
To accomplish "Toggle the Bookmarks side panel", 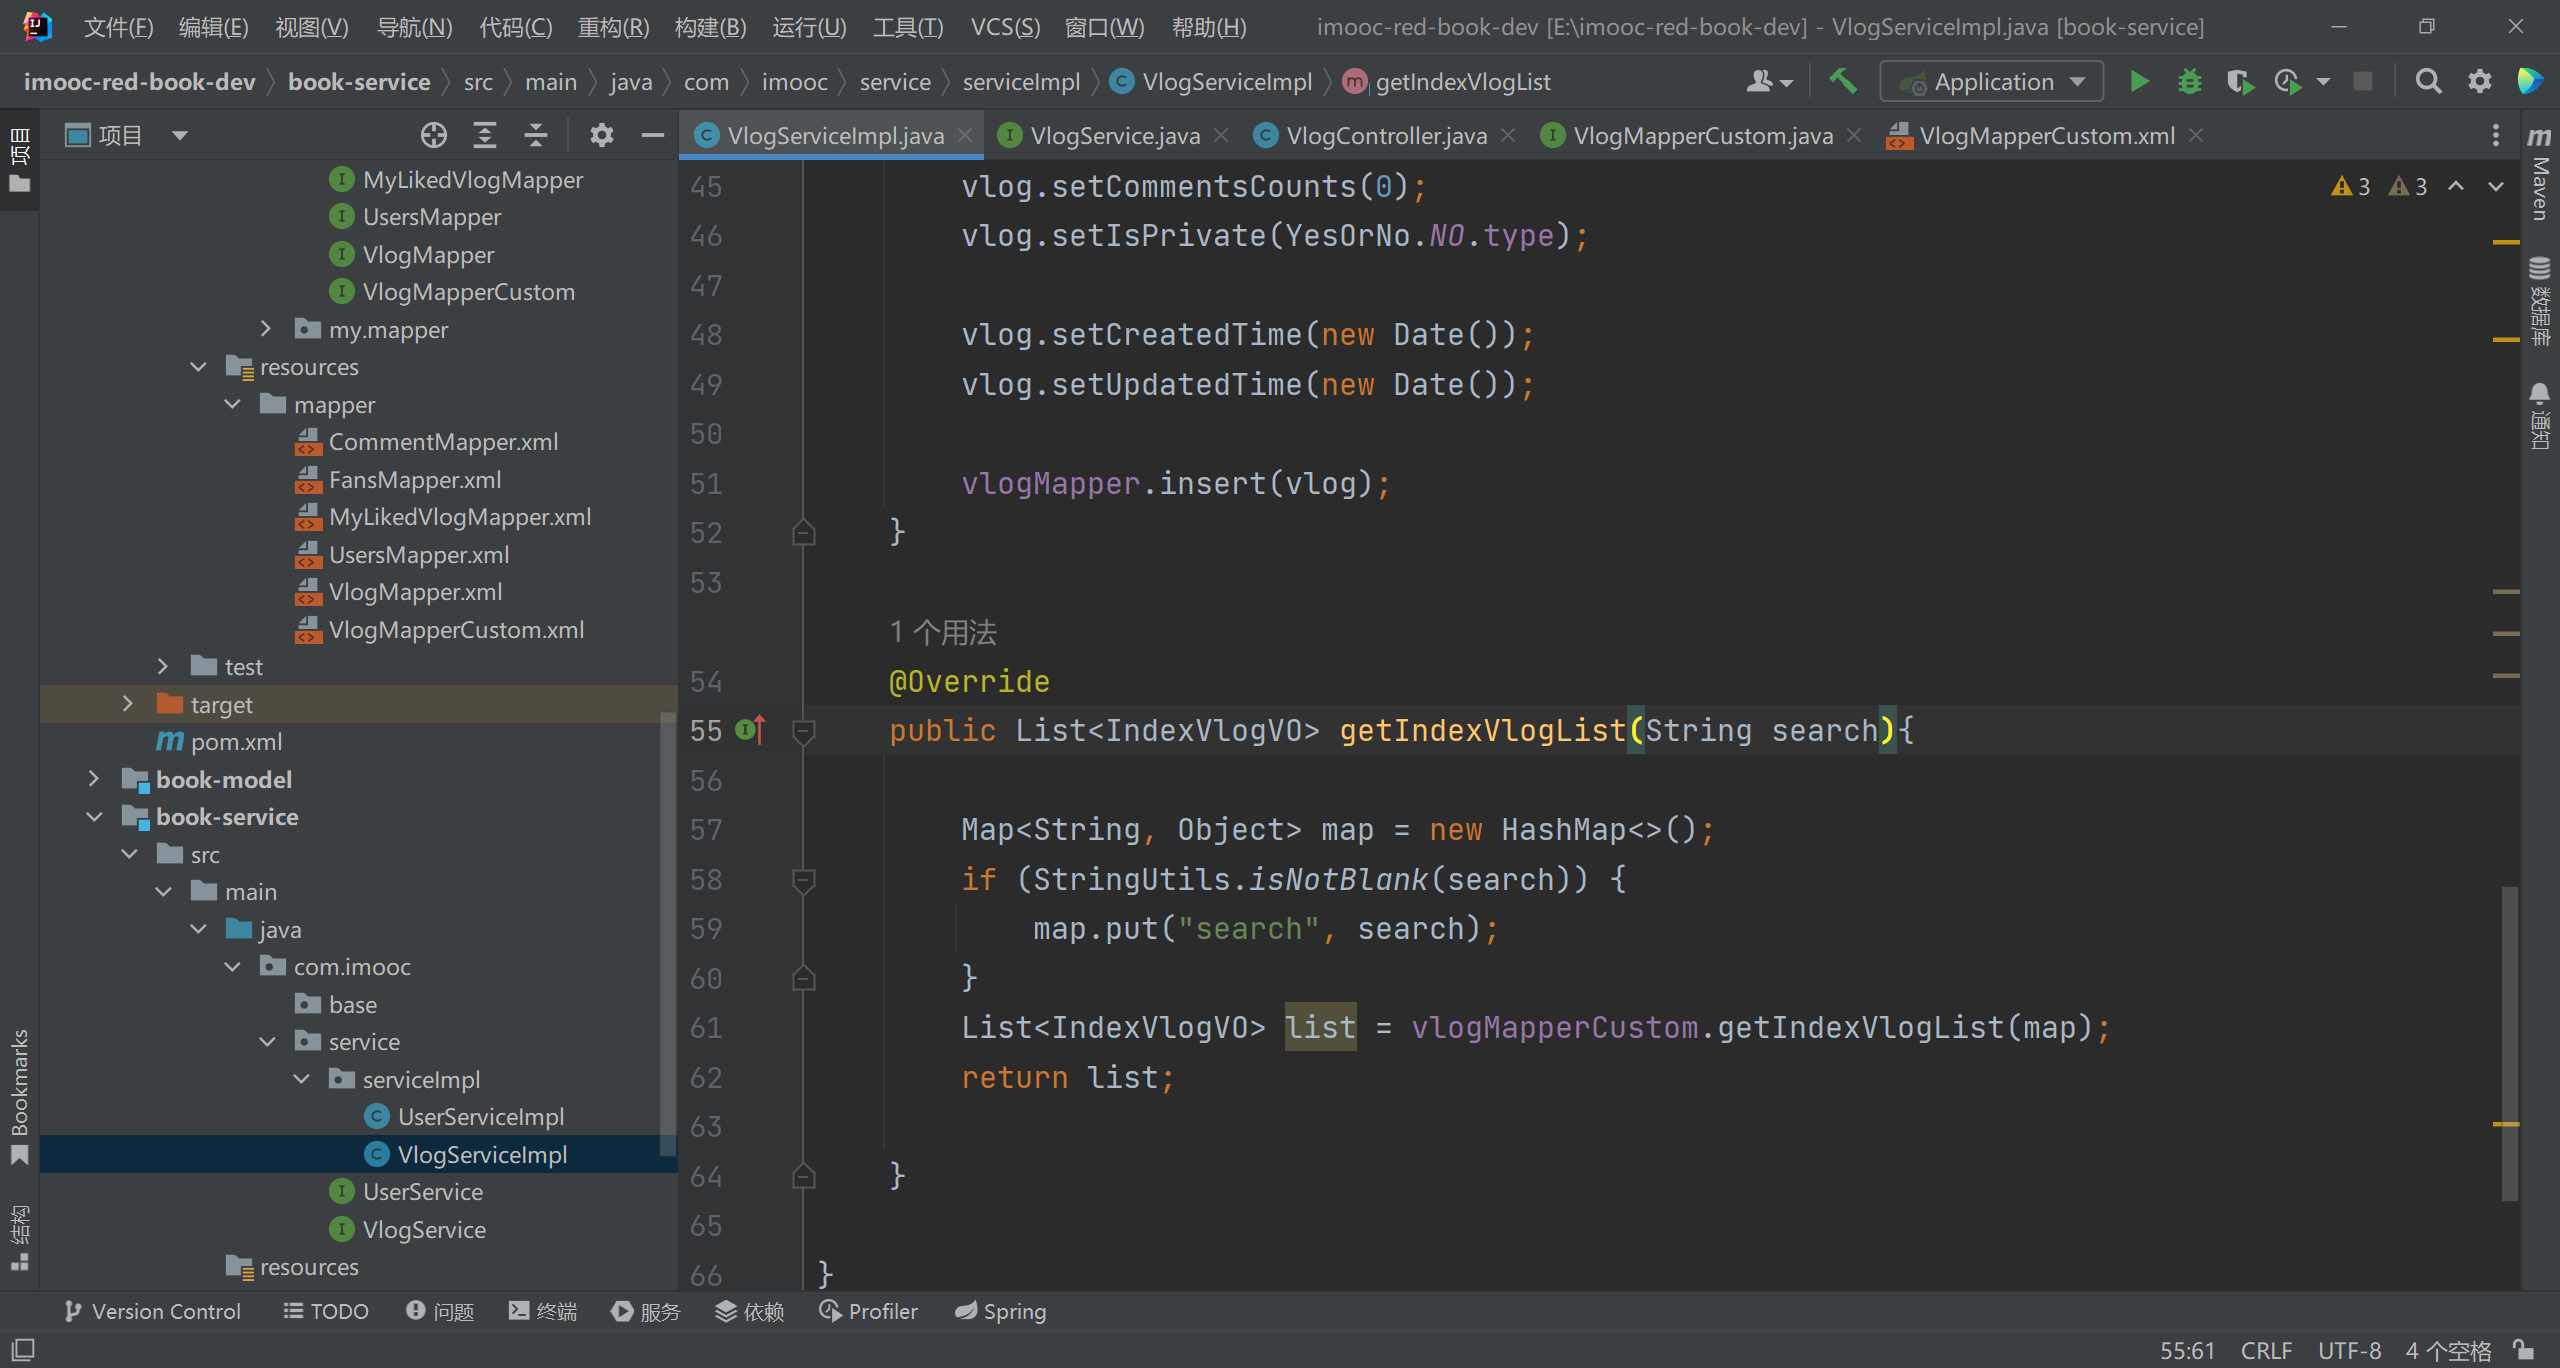I will (19, 1095).
